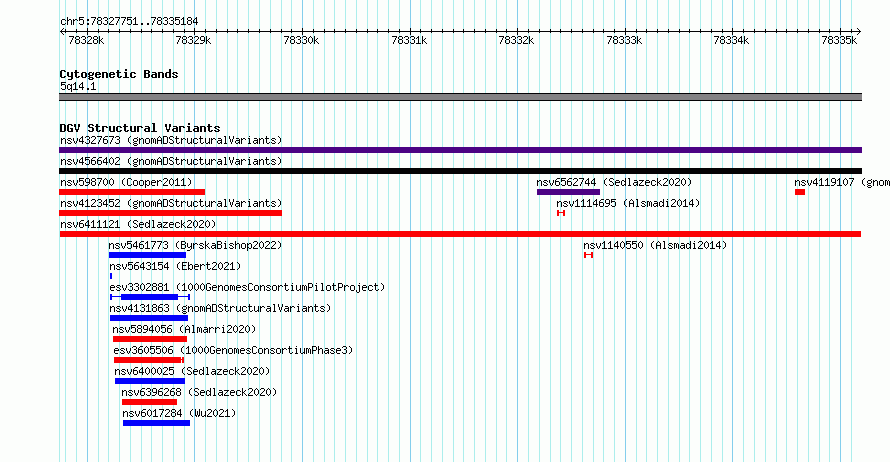The height and width of the screenshot is (462, 890).
Task: Click the tiny blue nsv5643154 marker
Action: tap(111, 276)
